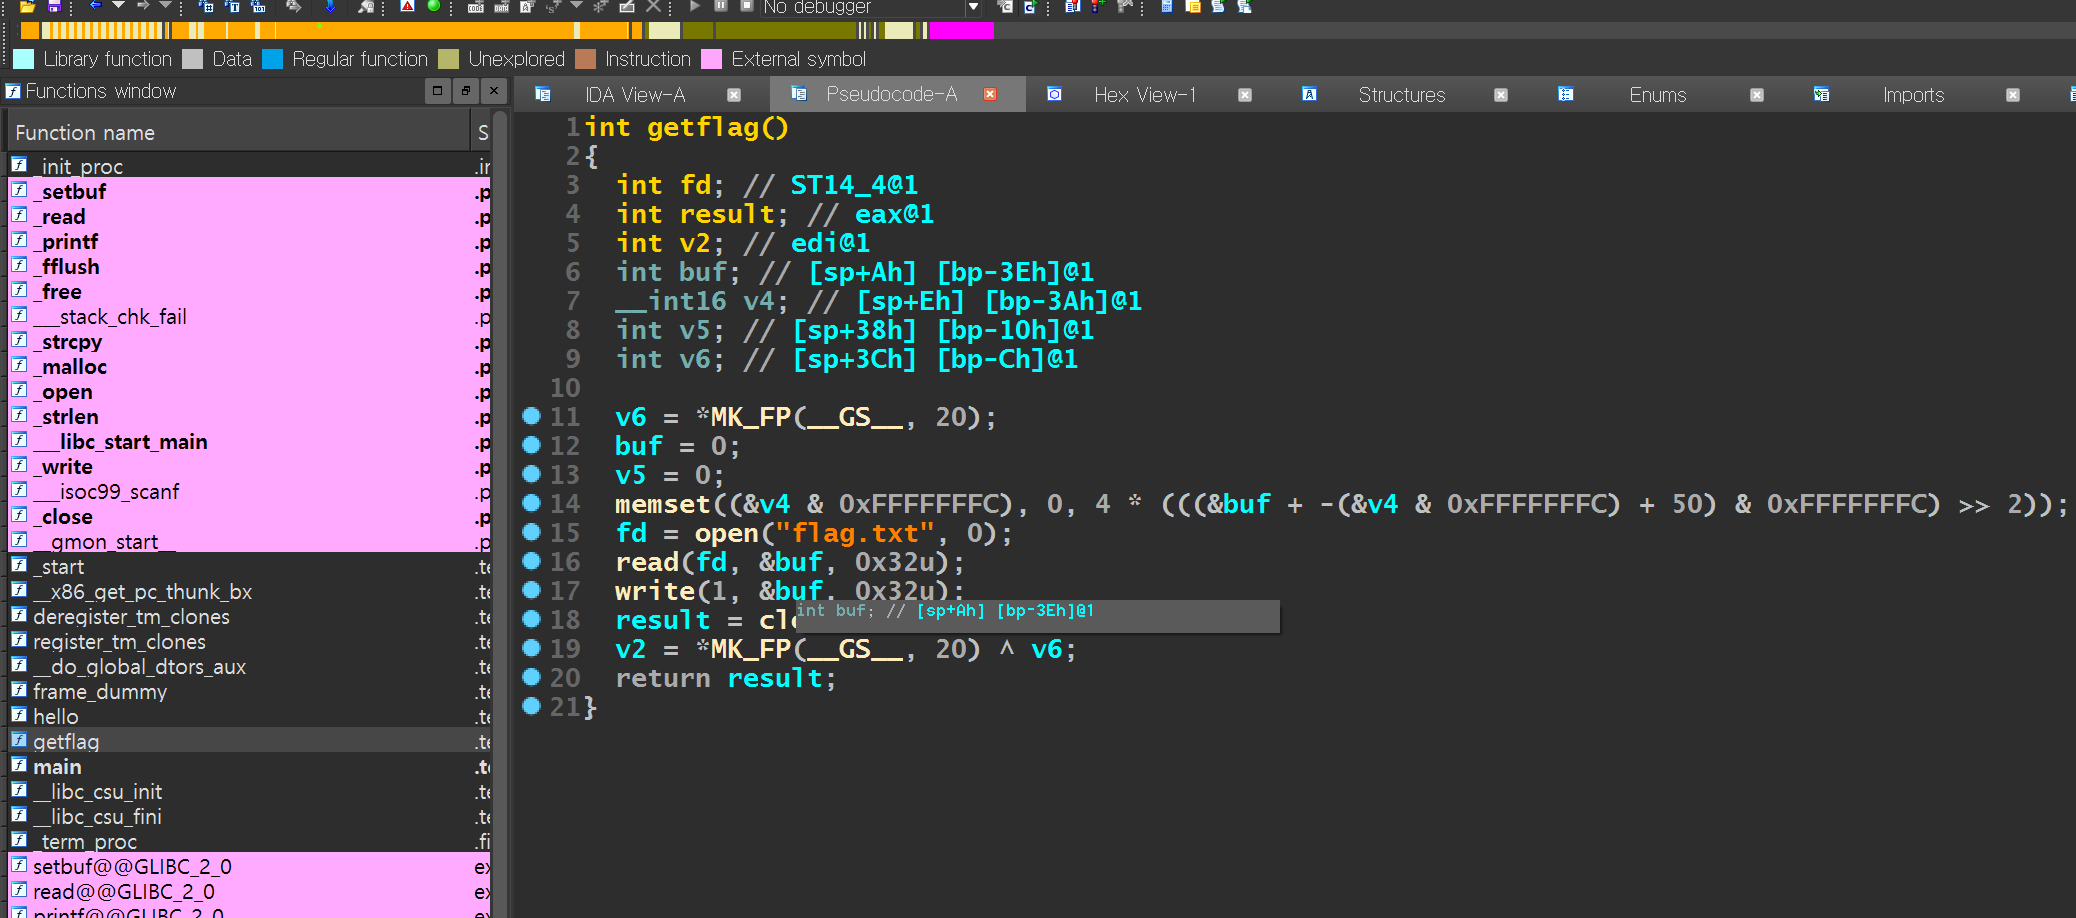Viewport: 2076px width, 918px height.
Task: Expand the forward navigation history dropdown
Action: pos(166,6)
